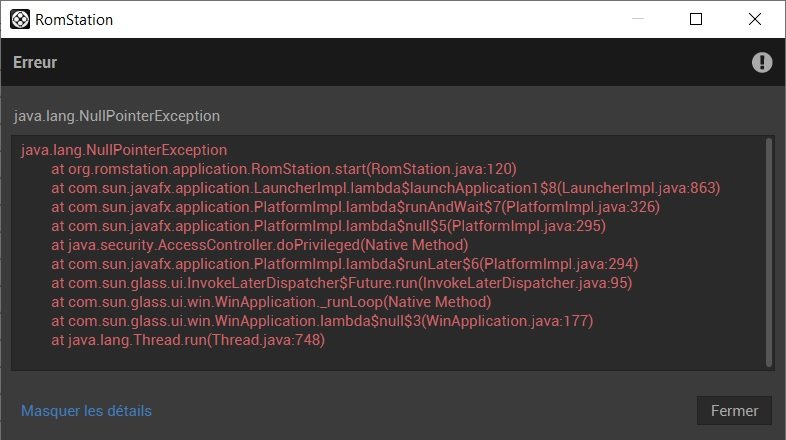Close the RomStation window with X
This screenshot has height=440, width=786.
[x=753, y=19]
